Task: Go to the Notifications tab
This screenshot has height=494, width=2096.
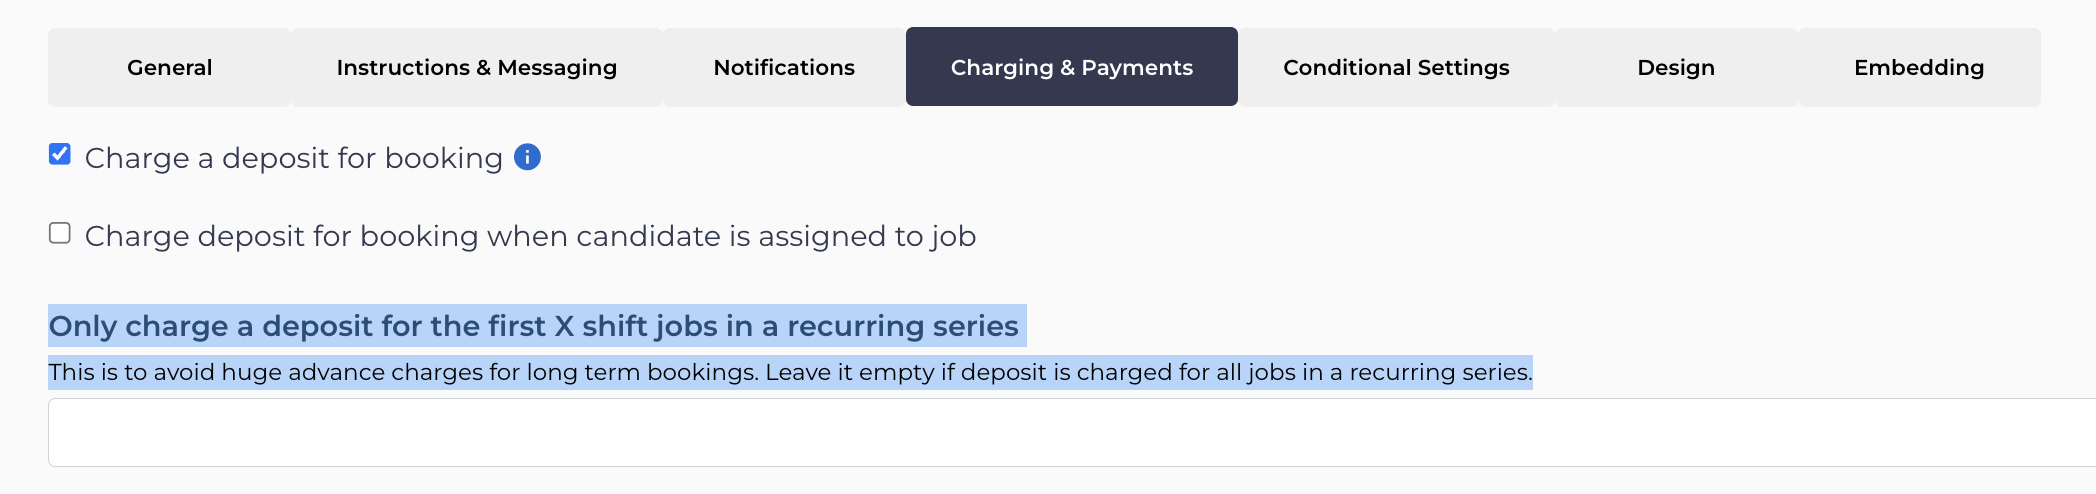Action: (x=784, y=67)
